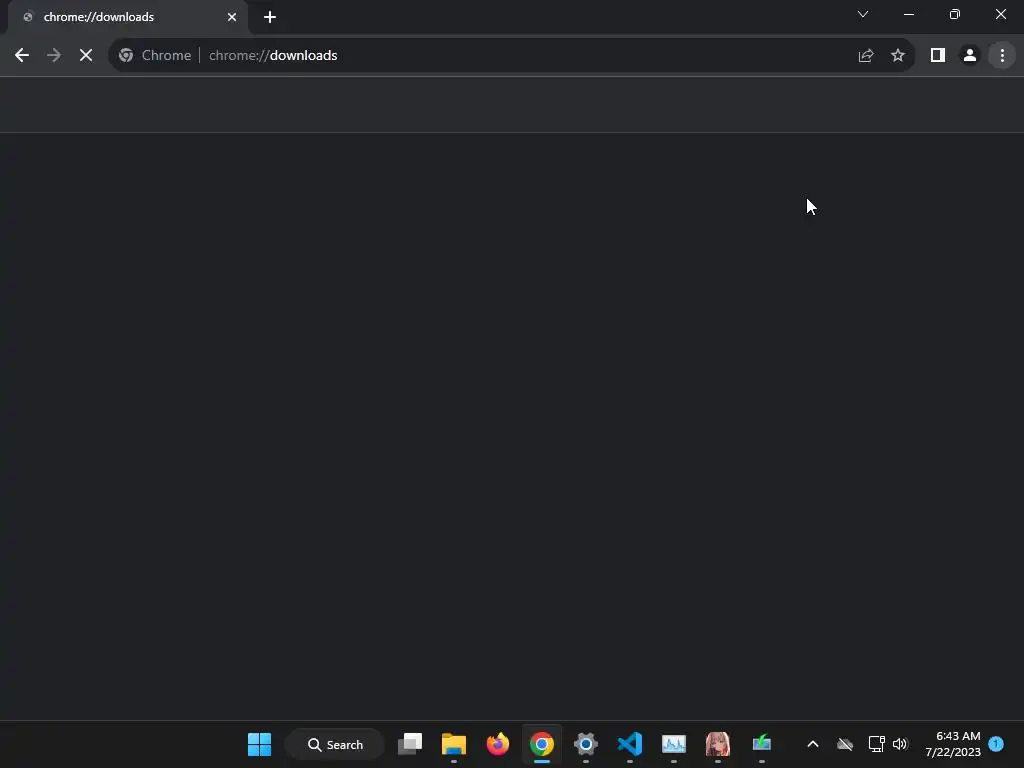The image size is (1024, 768).
Task: Open a new tab
Action: click(270, 17)
